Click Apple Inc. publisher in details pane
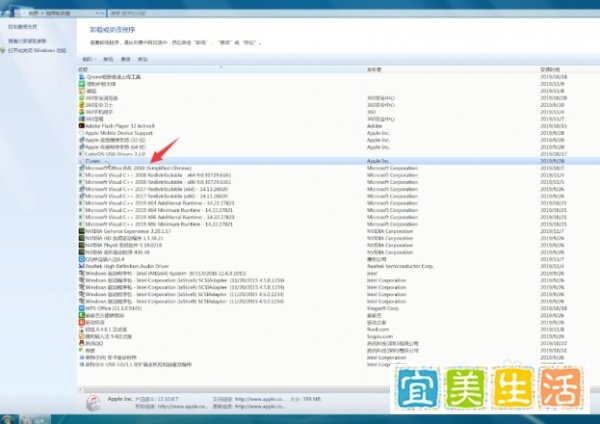The height and width of the screenshot is (424, 600). tap(120, 399)
